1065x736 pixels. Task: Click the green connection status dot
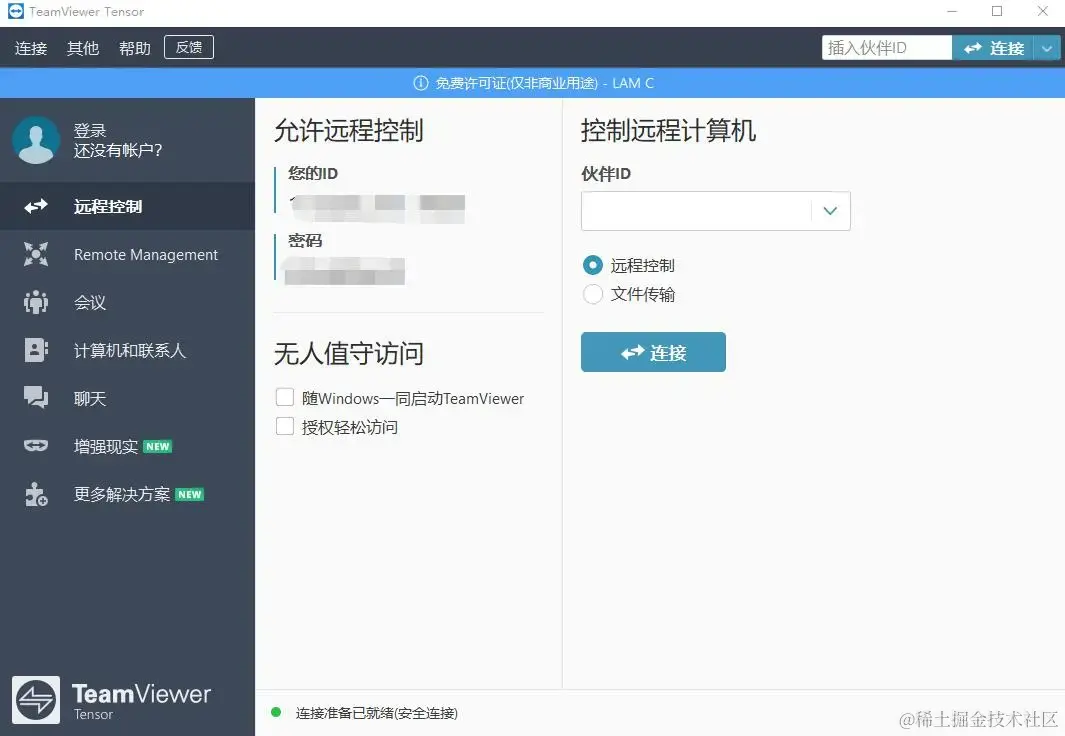[276, 712]
